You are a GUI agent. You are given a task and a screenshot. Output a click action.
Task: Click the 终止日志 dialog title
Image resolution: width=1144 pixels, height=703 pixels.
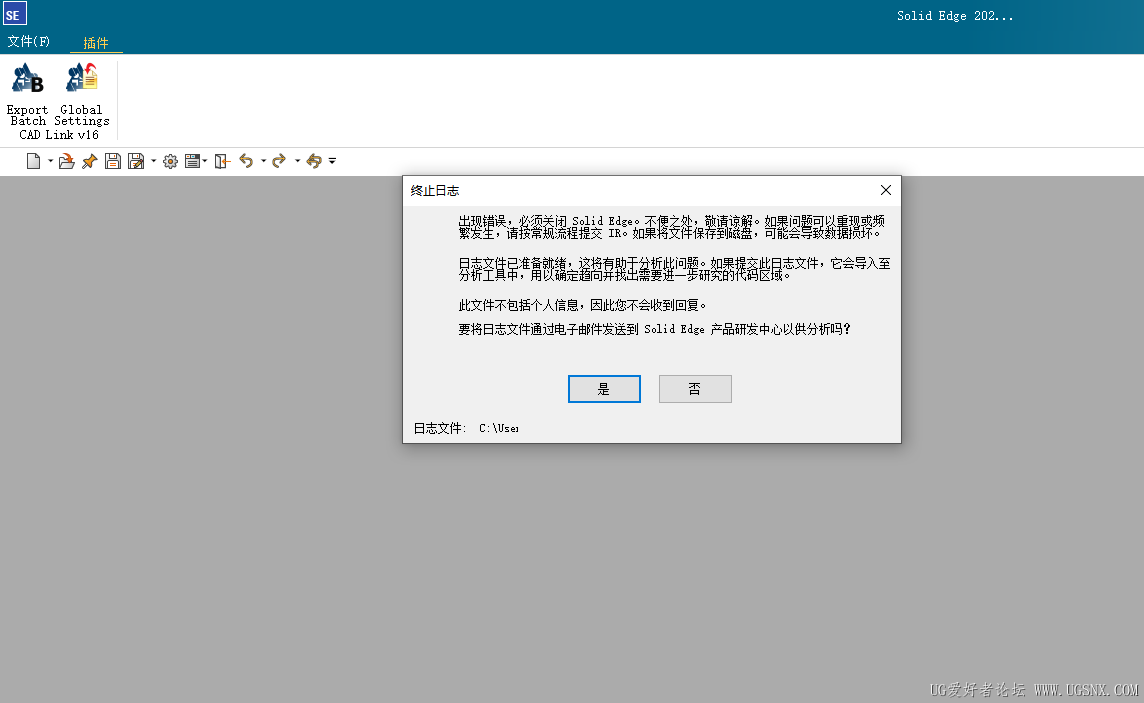(x=435, y=191)
